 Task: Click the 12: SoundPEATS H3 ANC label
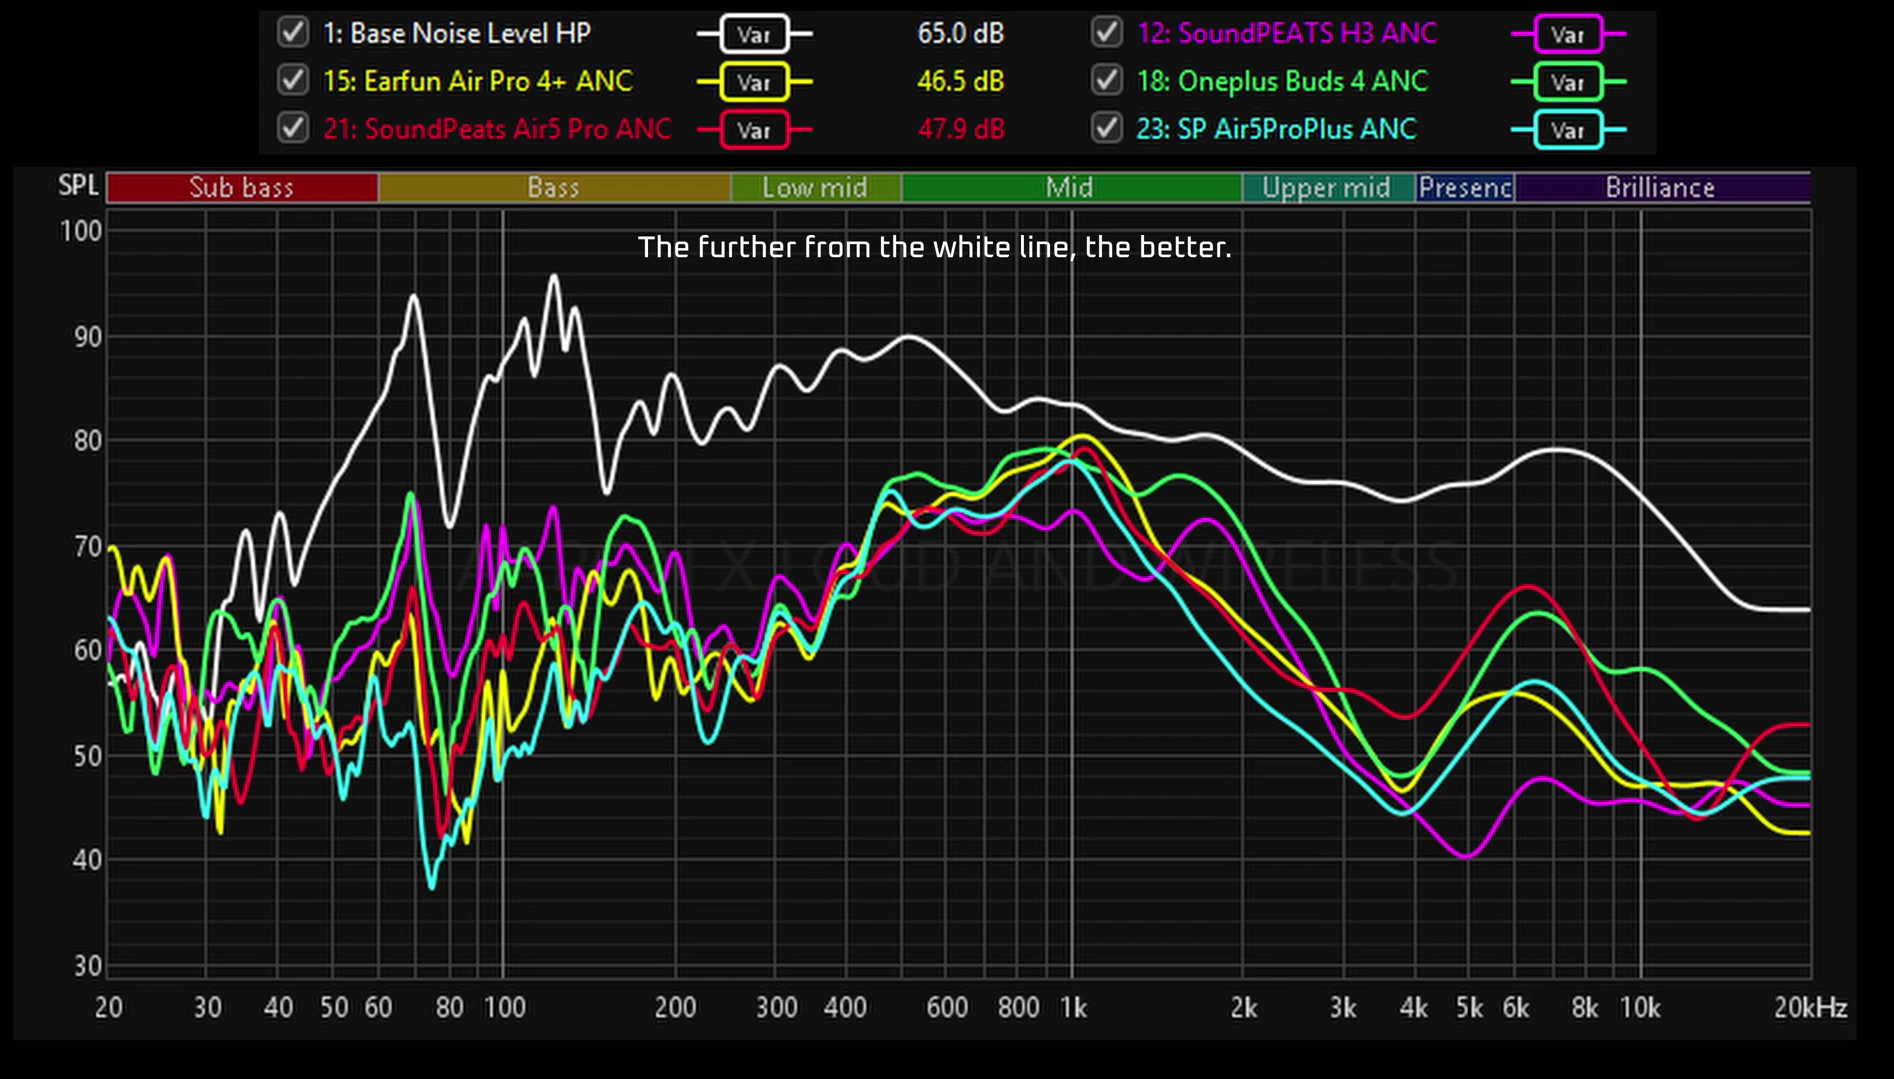[x=1287, y=33]
